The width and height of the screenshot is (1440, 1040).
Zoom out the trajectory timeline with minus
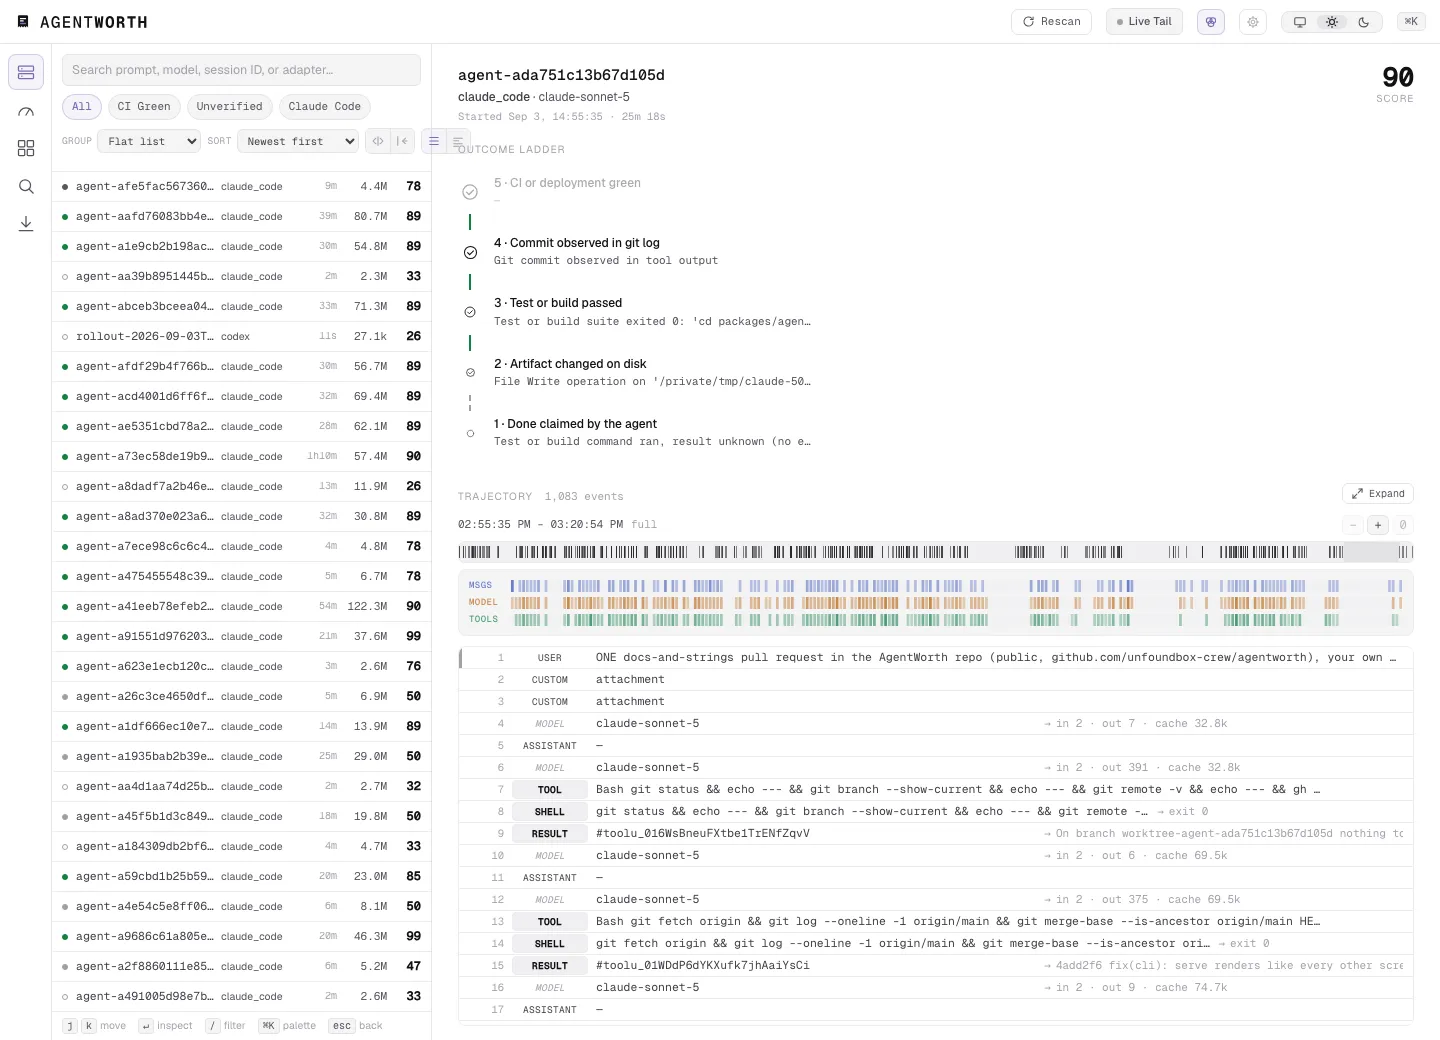pos(1353,525)
